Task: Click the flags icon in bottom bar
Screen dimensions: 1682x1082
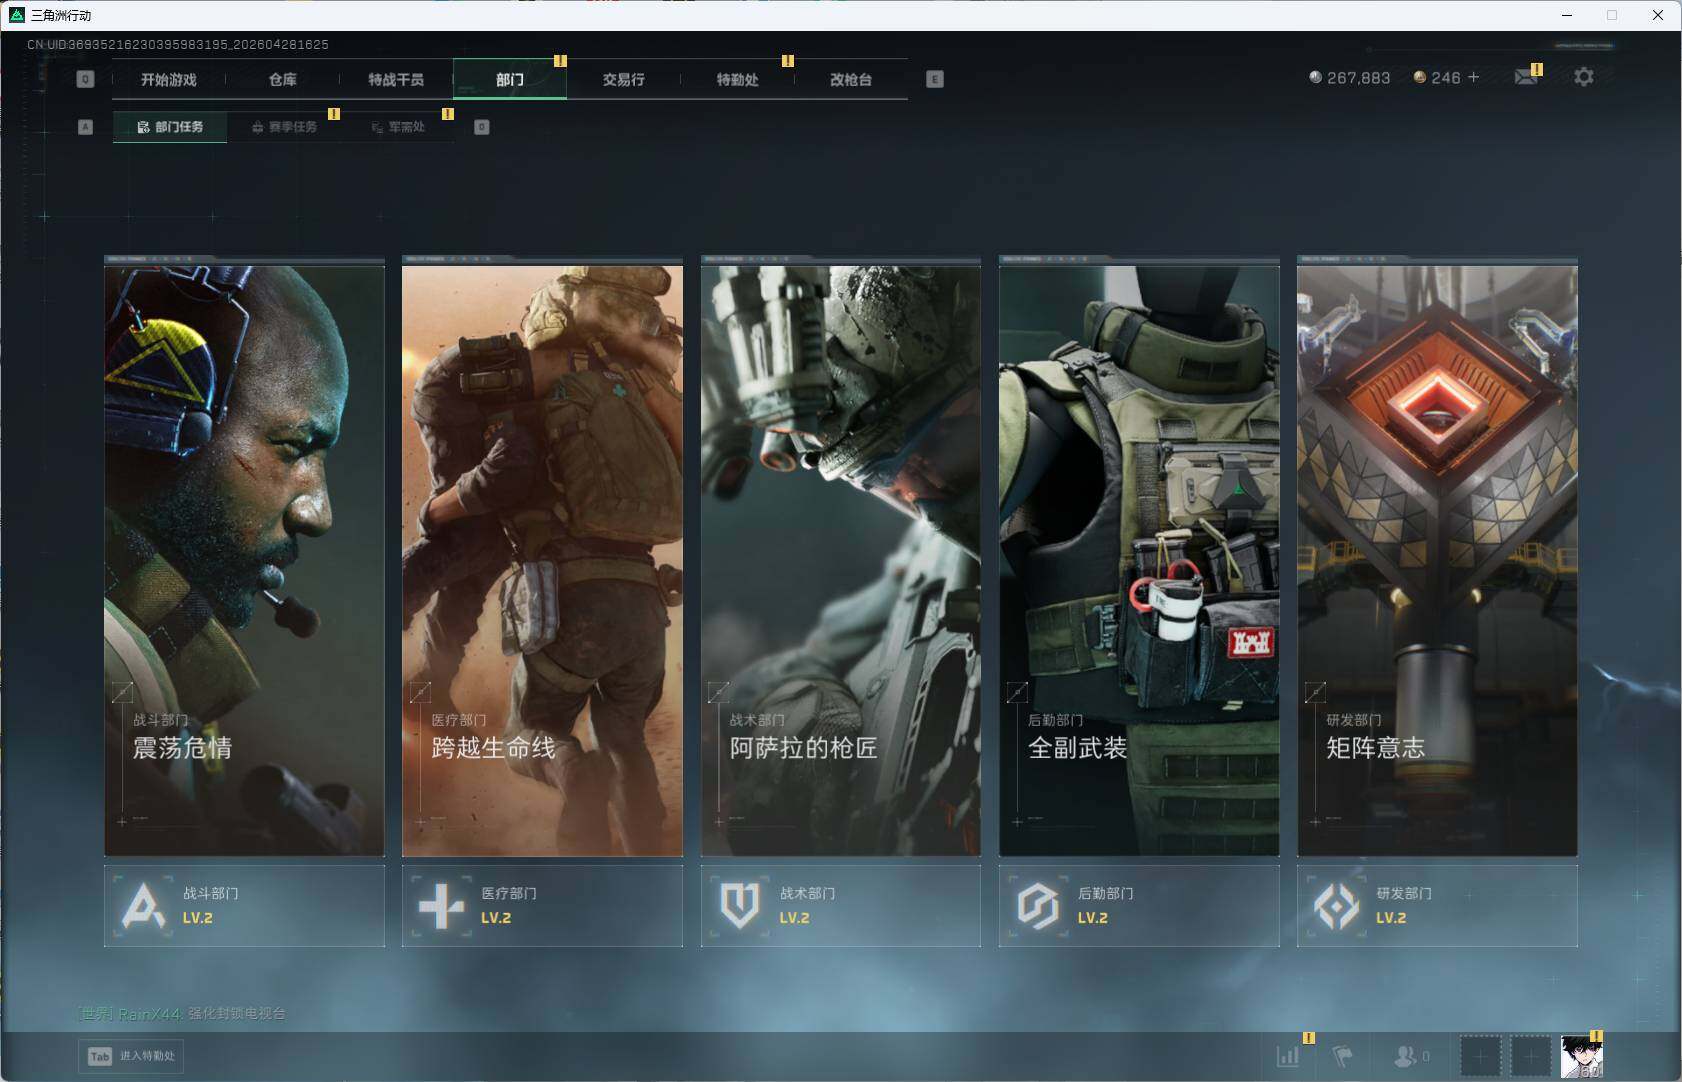Action: click(x=1343, y=1056)
